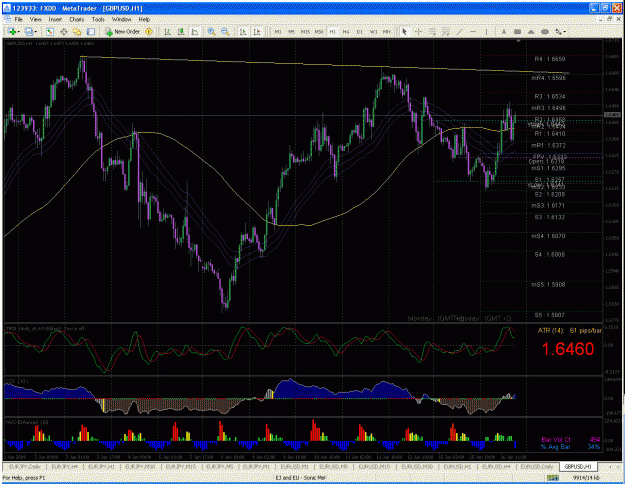Open a new chart via toolbar icon

tap(11, 31)
